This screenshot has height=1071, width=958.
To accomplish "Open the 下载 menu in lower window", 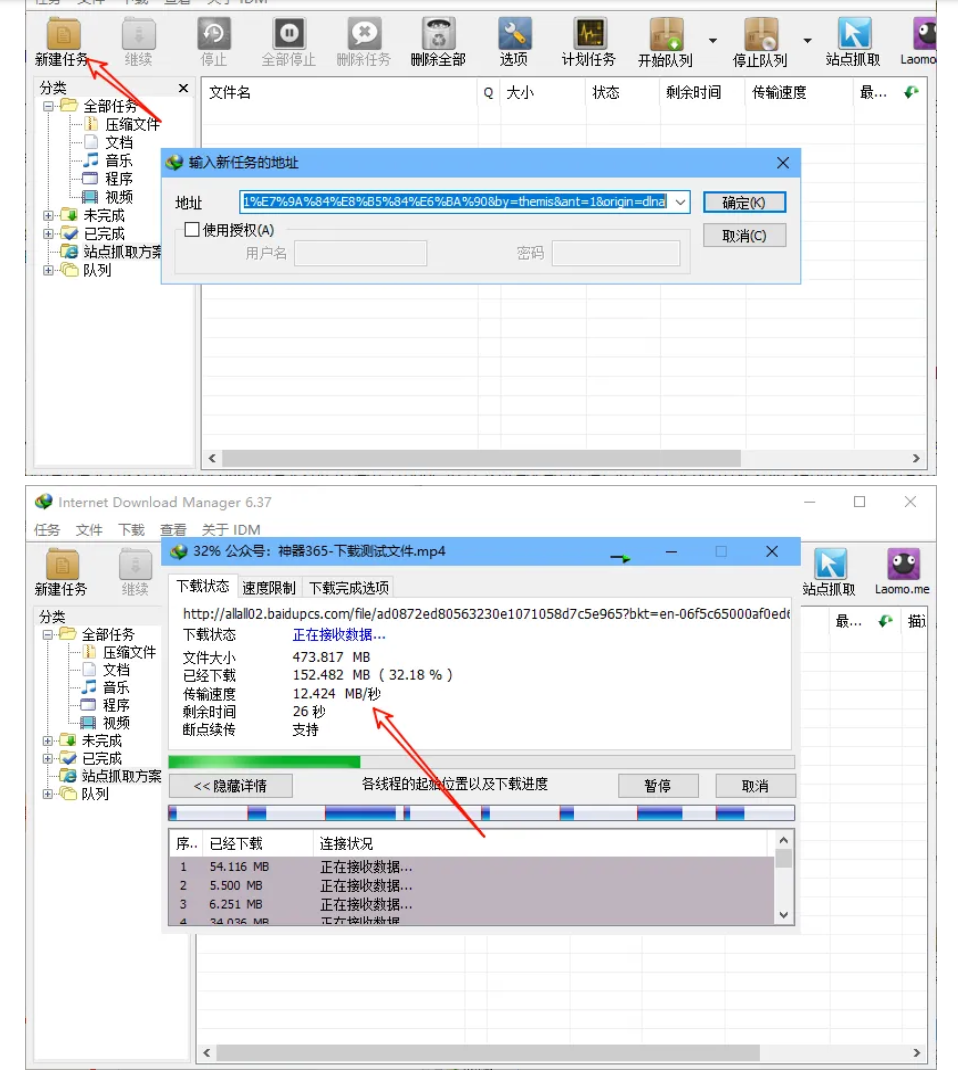I will point(132,530).
